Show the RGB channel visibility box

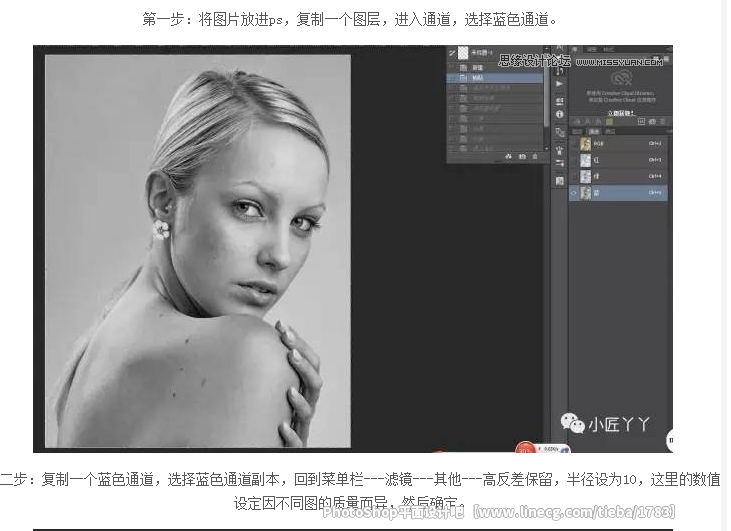tap(574, 144)
